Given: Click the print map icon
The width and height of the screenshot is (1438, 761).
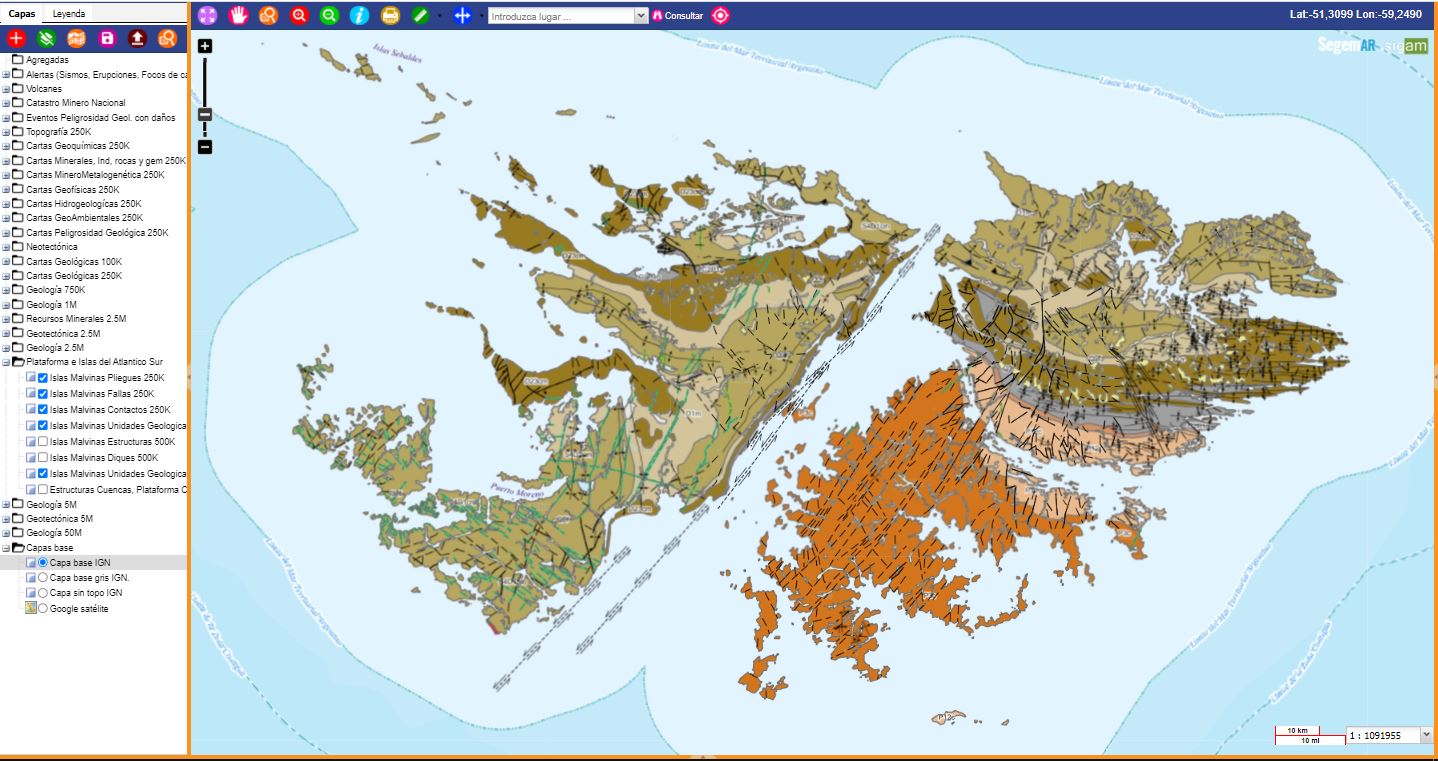Looking at the screenshot, I should (x=388, y=15).
